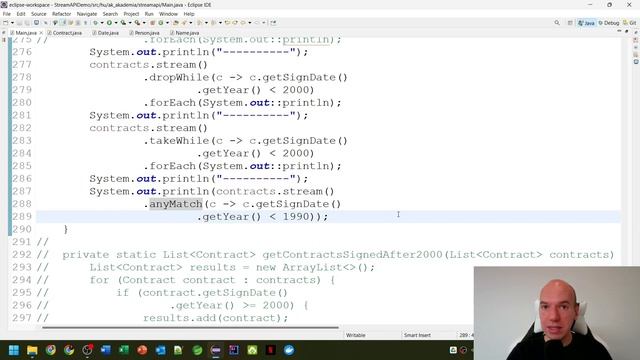Click the External Tools run icon
Screen dimensions: 640x360
(137, 23)
